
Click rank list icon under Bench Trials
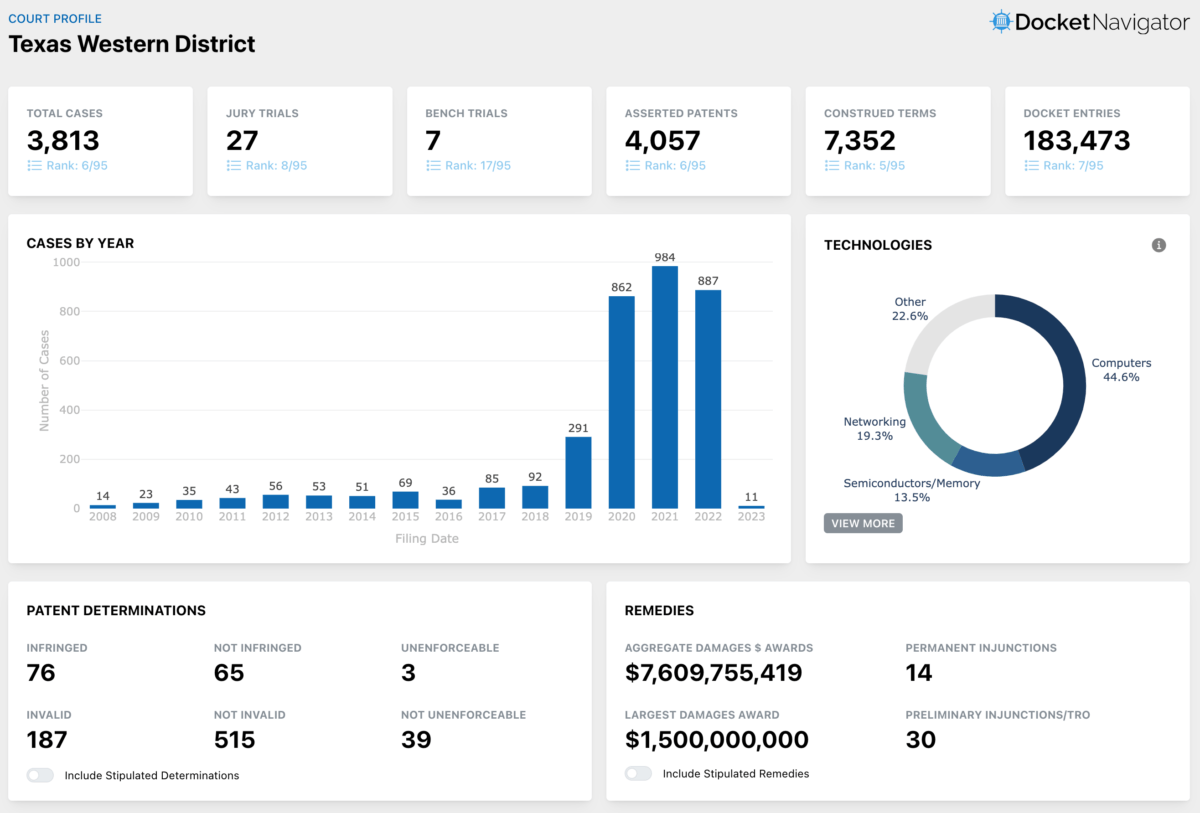coord(433,166)
